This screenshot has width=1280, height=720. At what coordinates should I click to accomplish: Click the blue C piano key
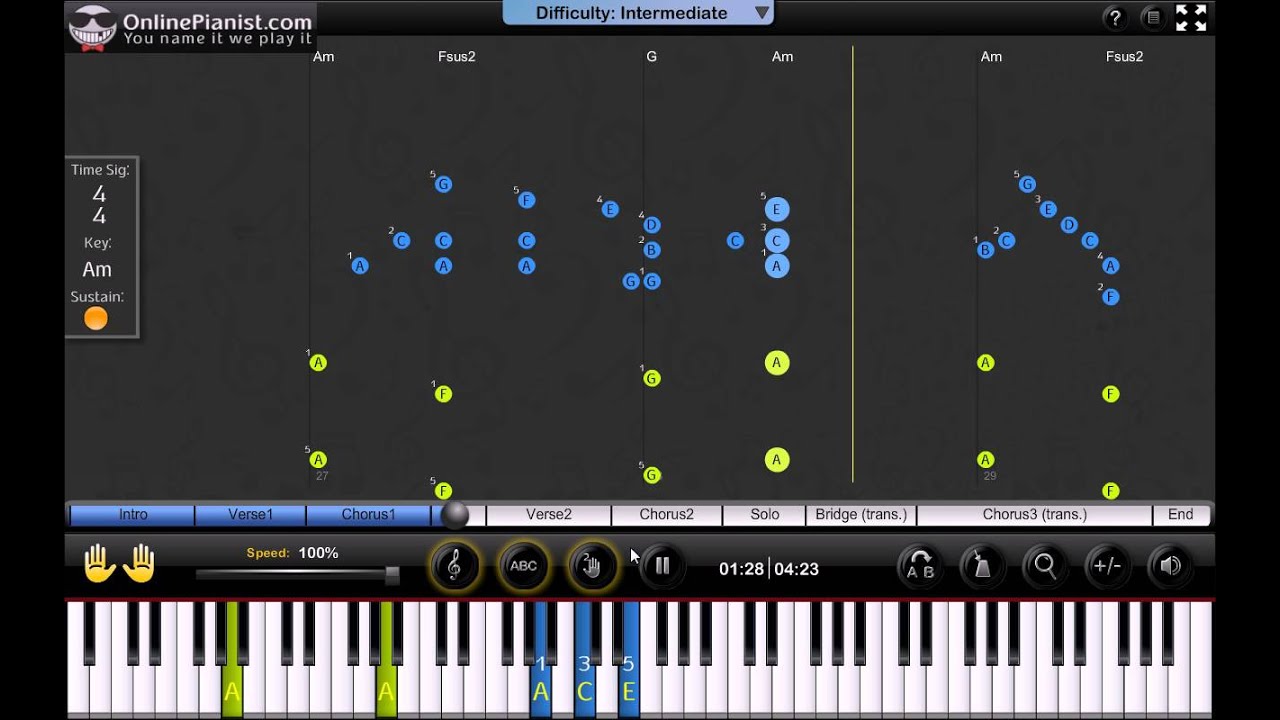tap(584, 660)
